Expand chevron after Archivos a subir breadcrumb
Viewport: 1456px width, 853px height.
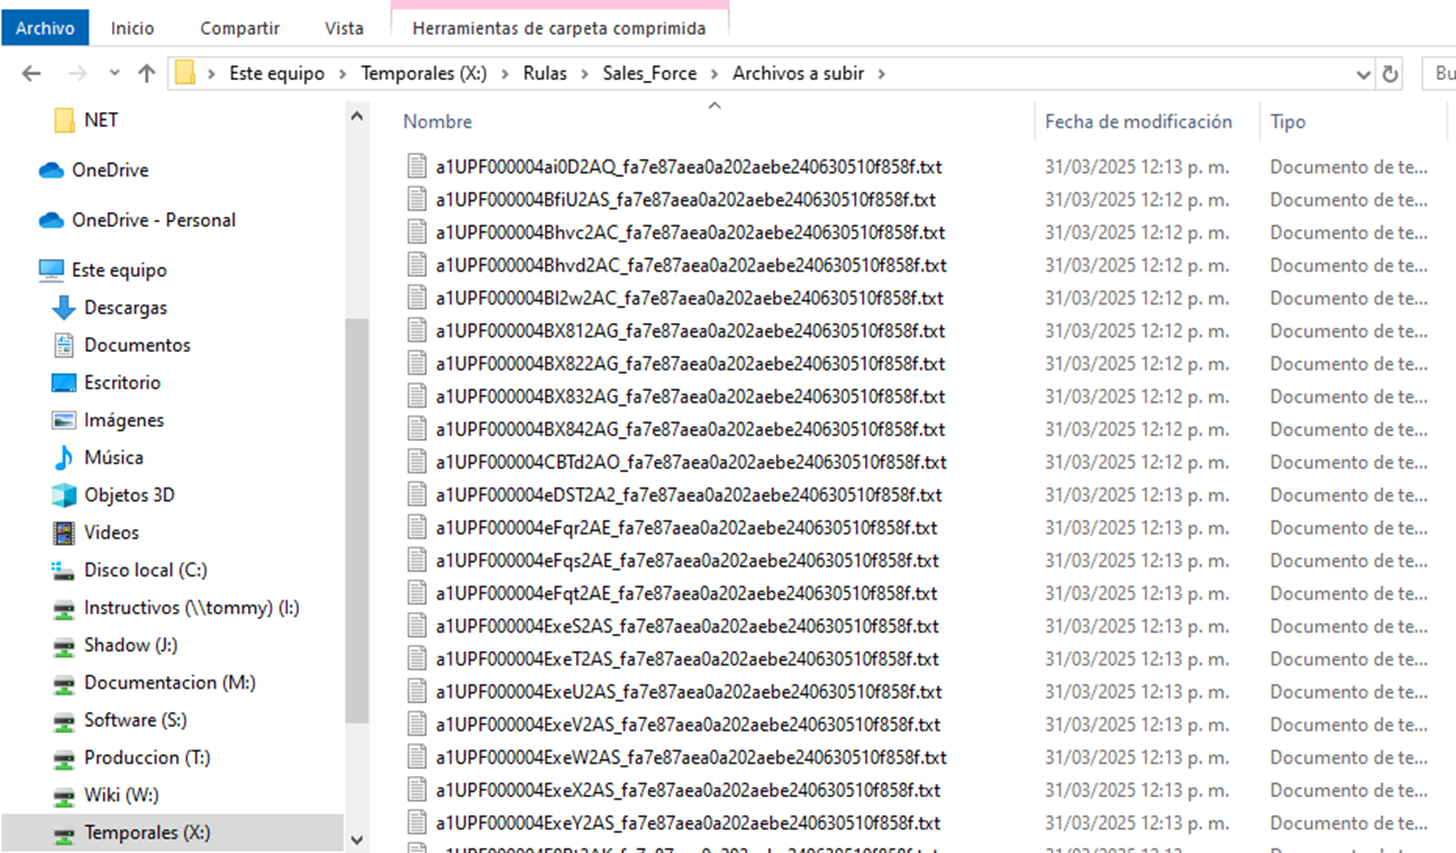[881, 74]
